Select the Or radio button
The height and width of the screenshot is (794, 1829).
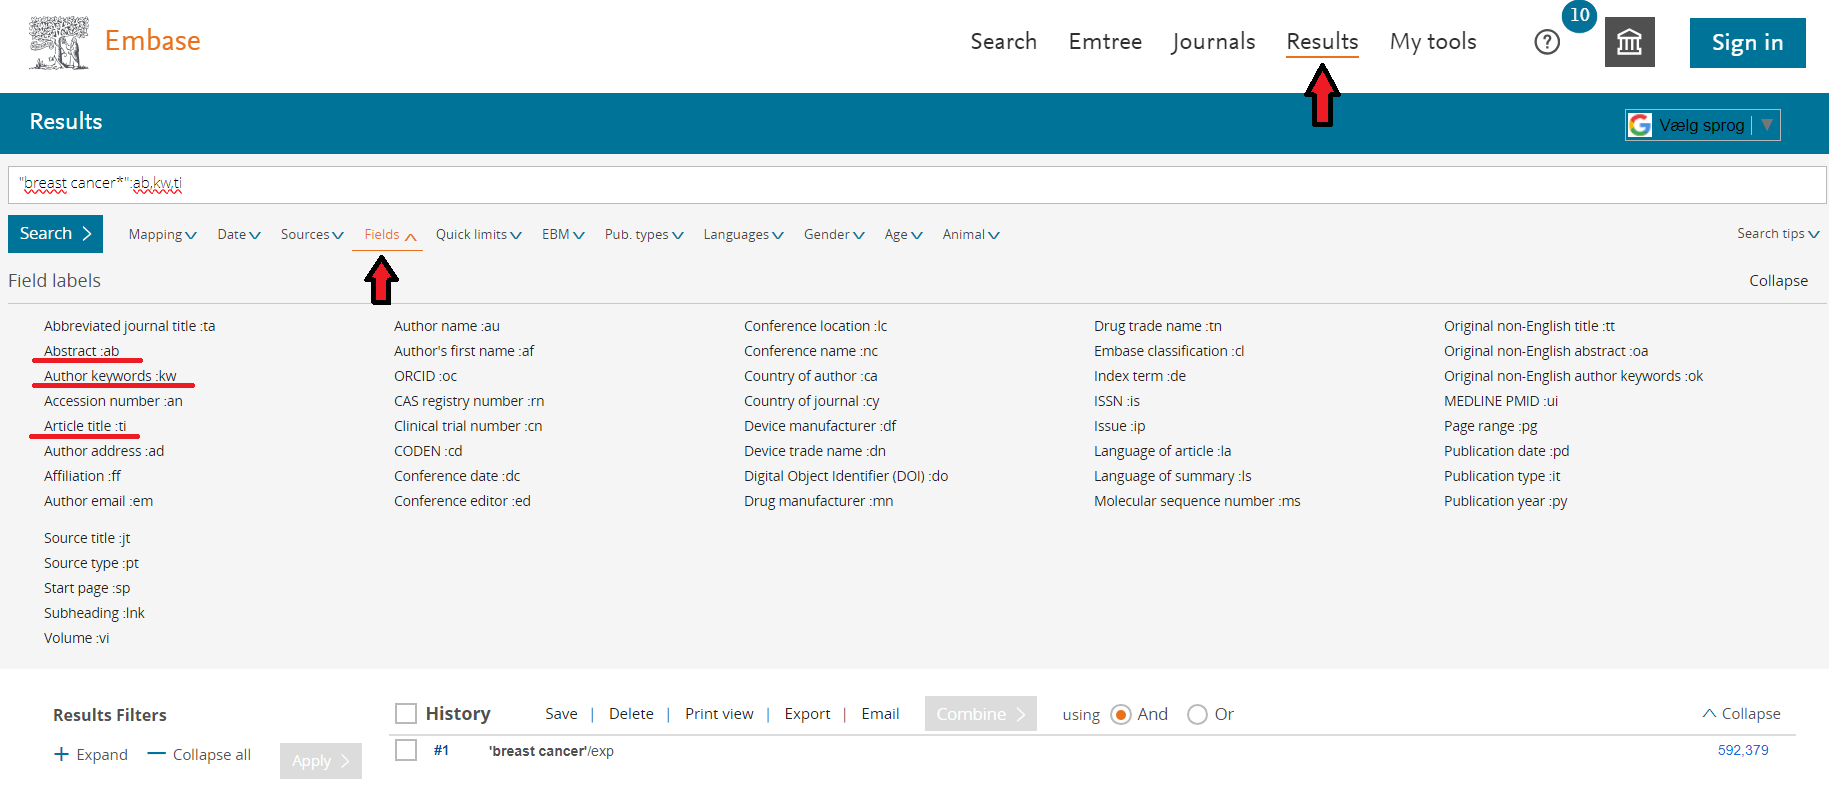tap(1197, 714)
